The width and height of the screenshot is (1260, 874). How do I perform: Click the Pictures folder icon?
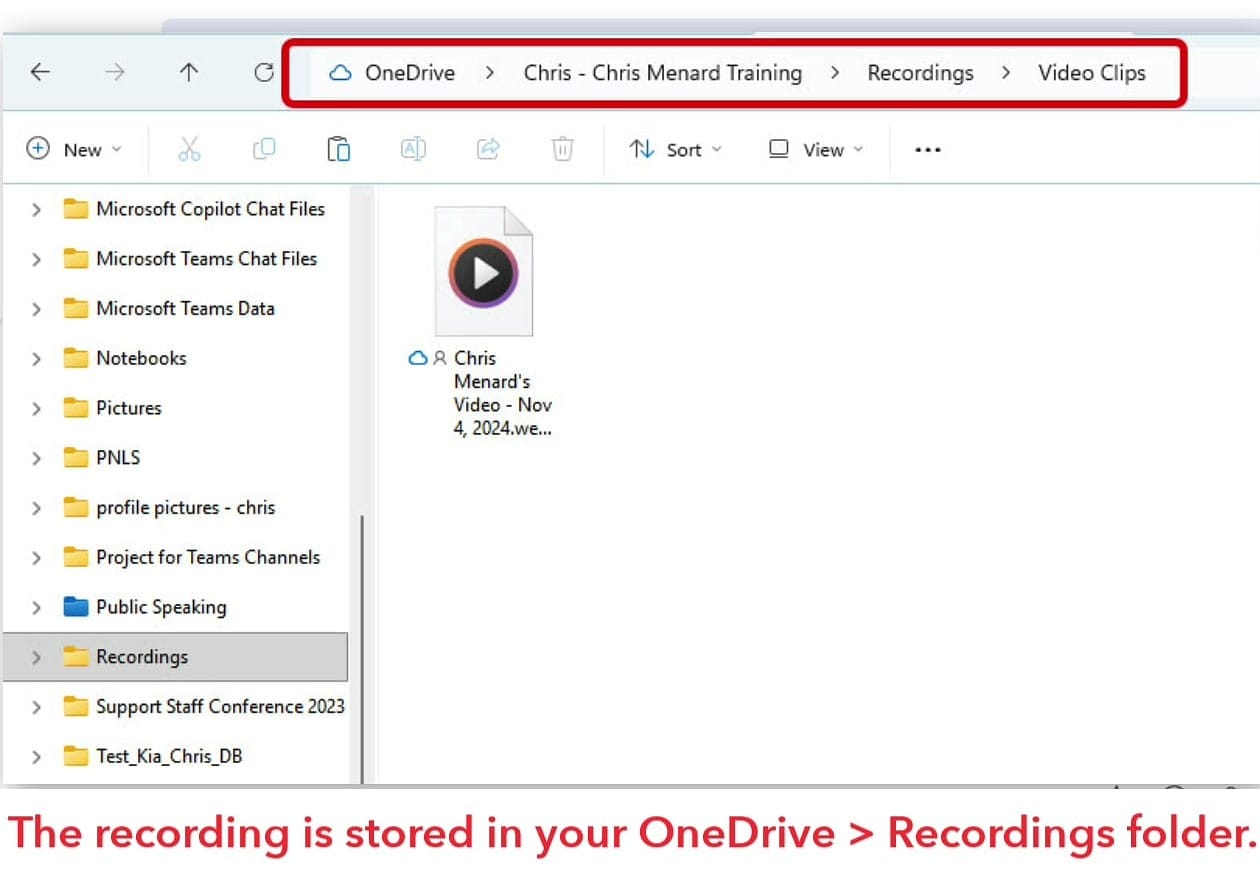pos(75,408)
